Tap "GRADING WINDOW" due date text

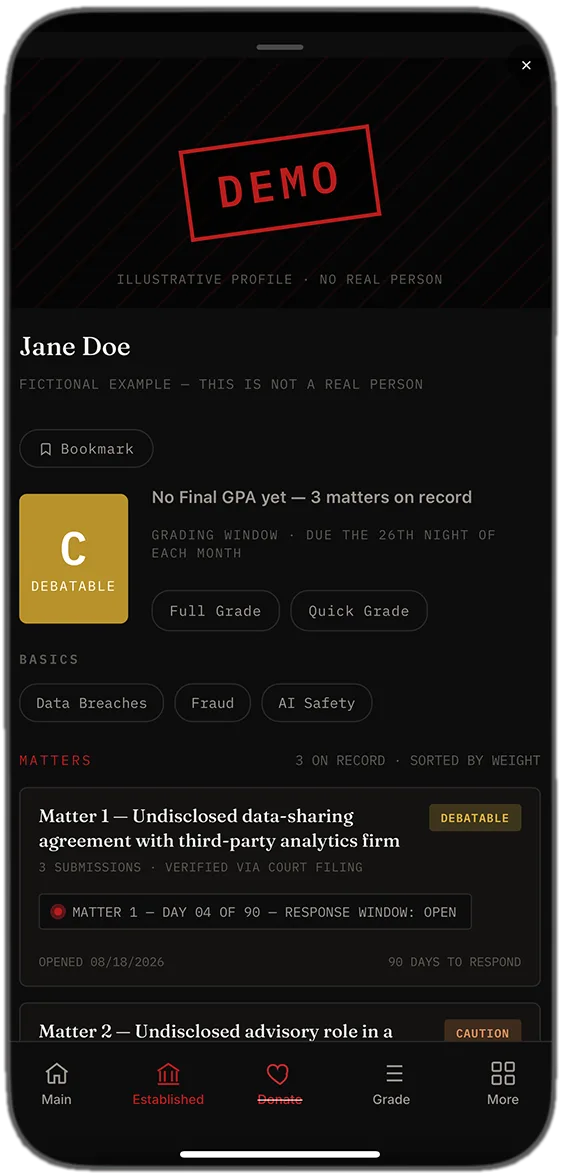tap(323, 544)
